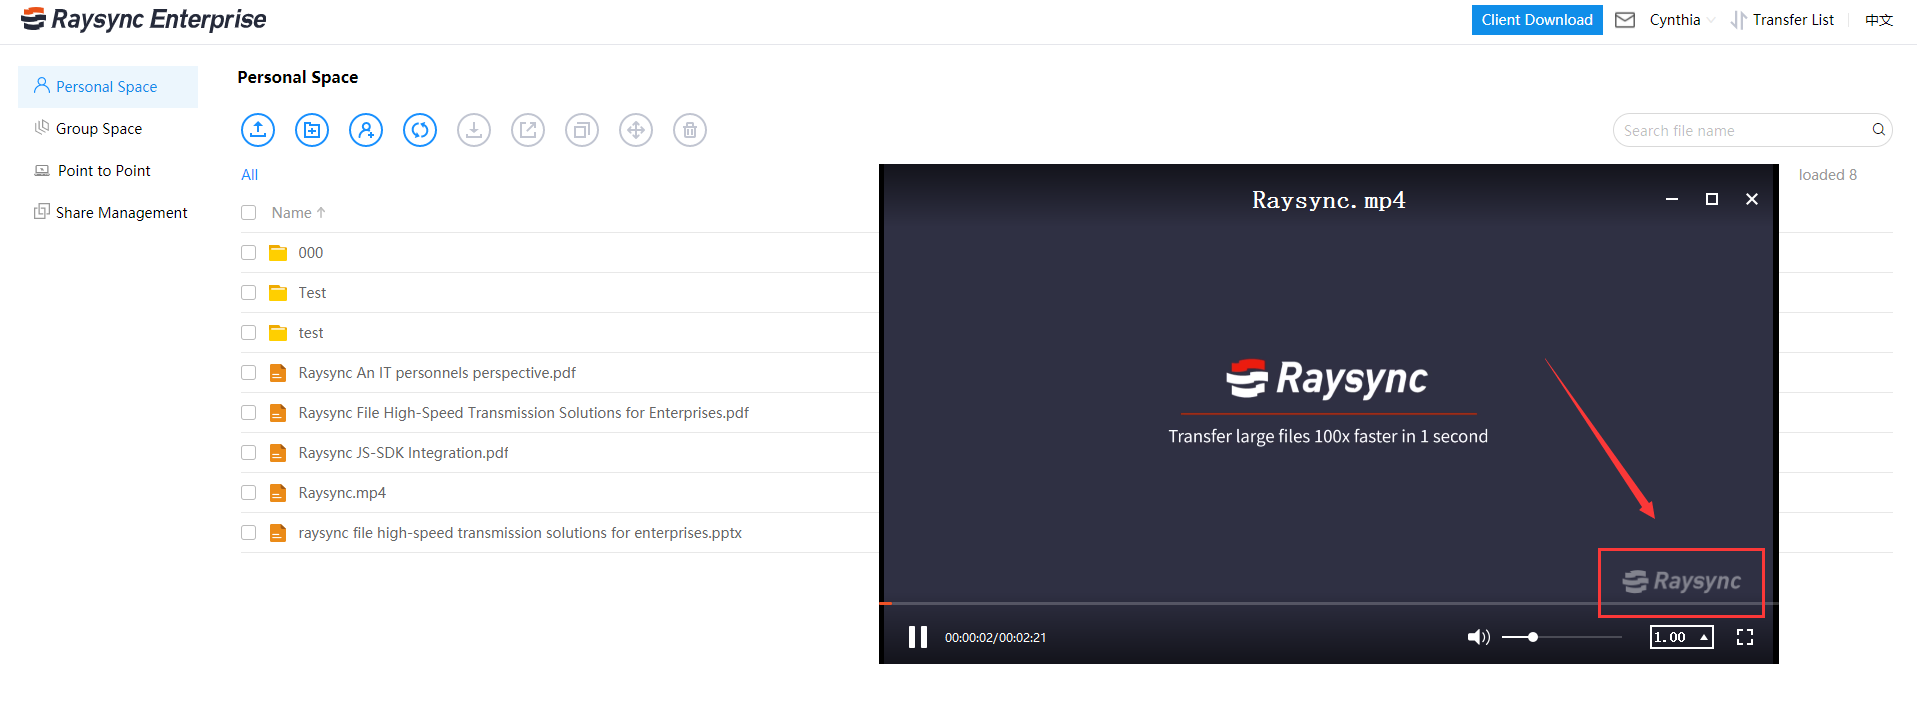The height and width of the screenshot is (722, 1917).
Task: Click the Raysync.mp4 file icon
Action: (278, 493)
